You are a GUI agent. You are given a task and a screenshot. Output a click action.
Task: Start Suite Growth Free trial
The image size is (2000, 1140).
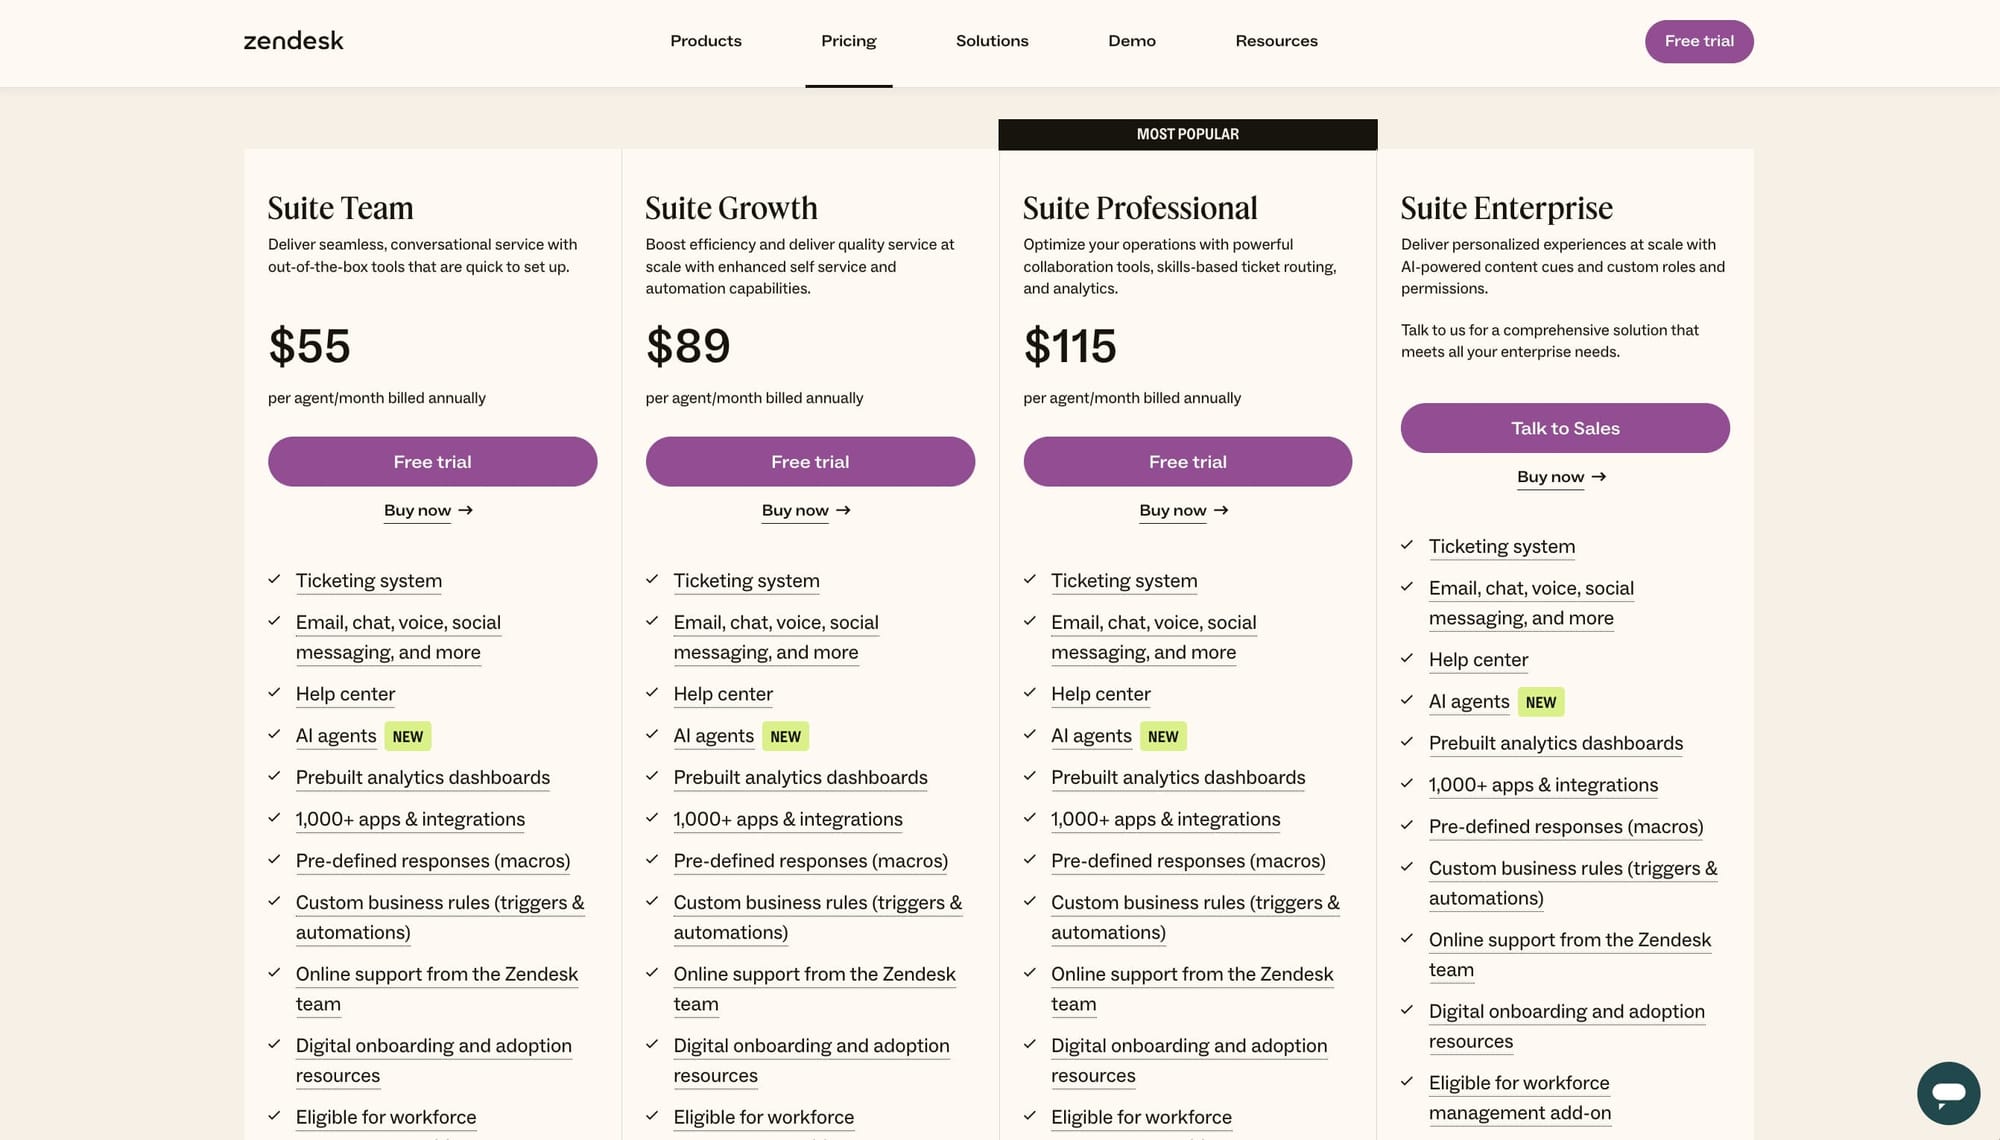810,462
